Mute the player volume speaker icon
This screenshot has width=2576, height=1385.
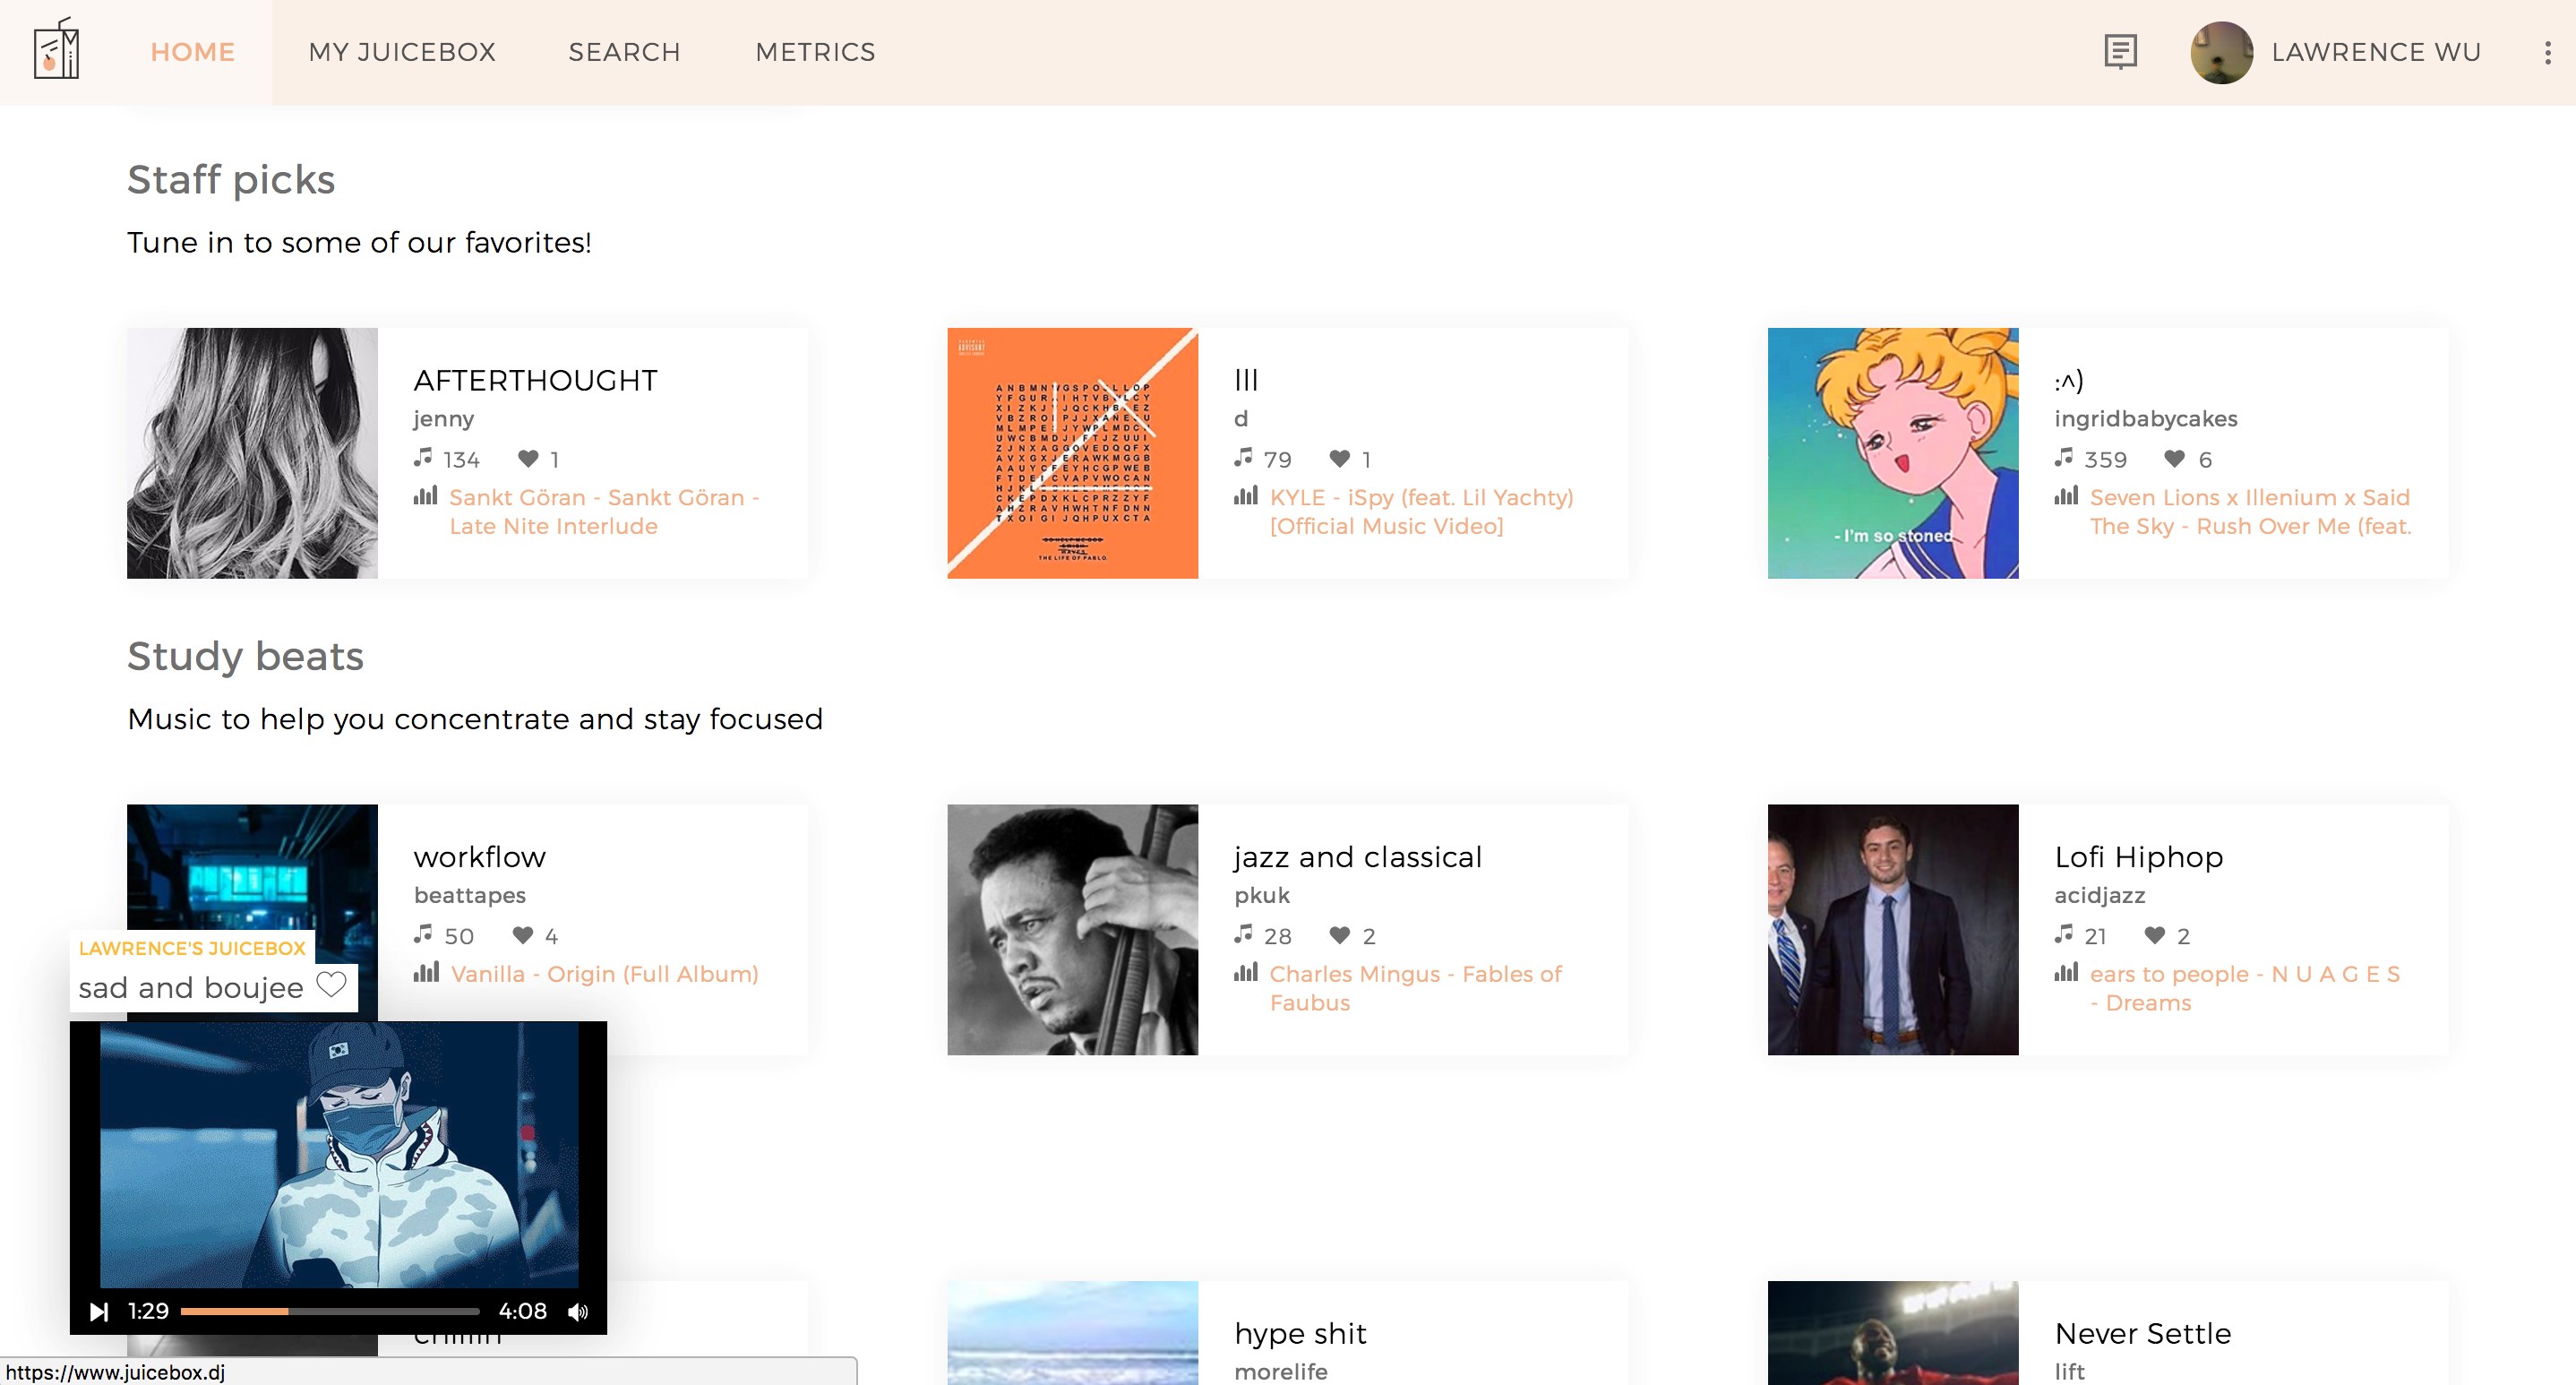[x=578, y=1311]
